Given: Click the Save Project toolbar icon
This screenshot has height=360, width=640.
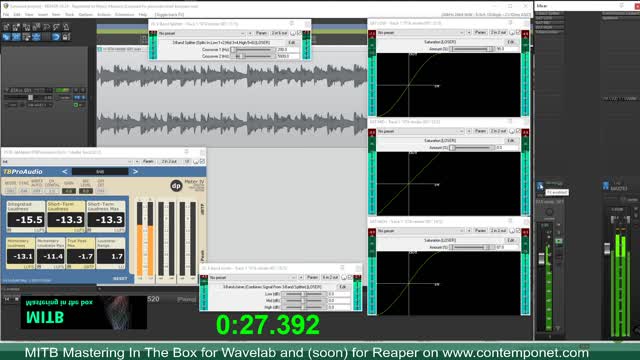Looking at the screenshot, I should (26, 27).
